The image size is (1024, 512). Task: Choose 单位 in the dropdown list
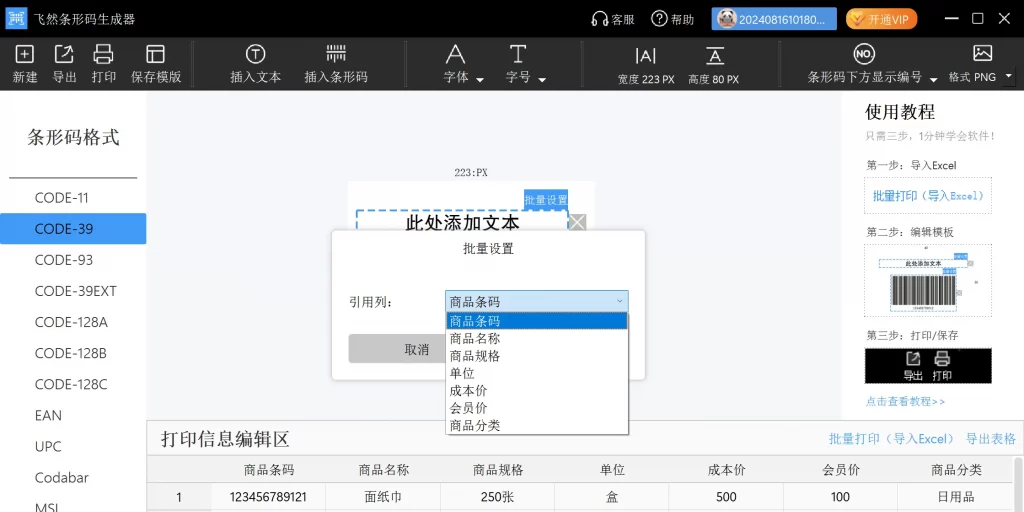point(537,374)
